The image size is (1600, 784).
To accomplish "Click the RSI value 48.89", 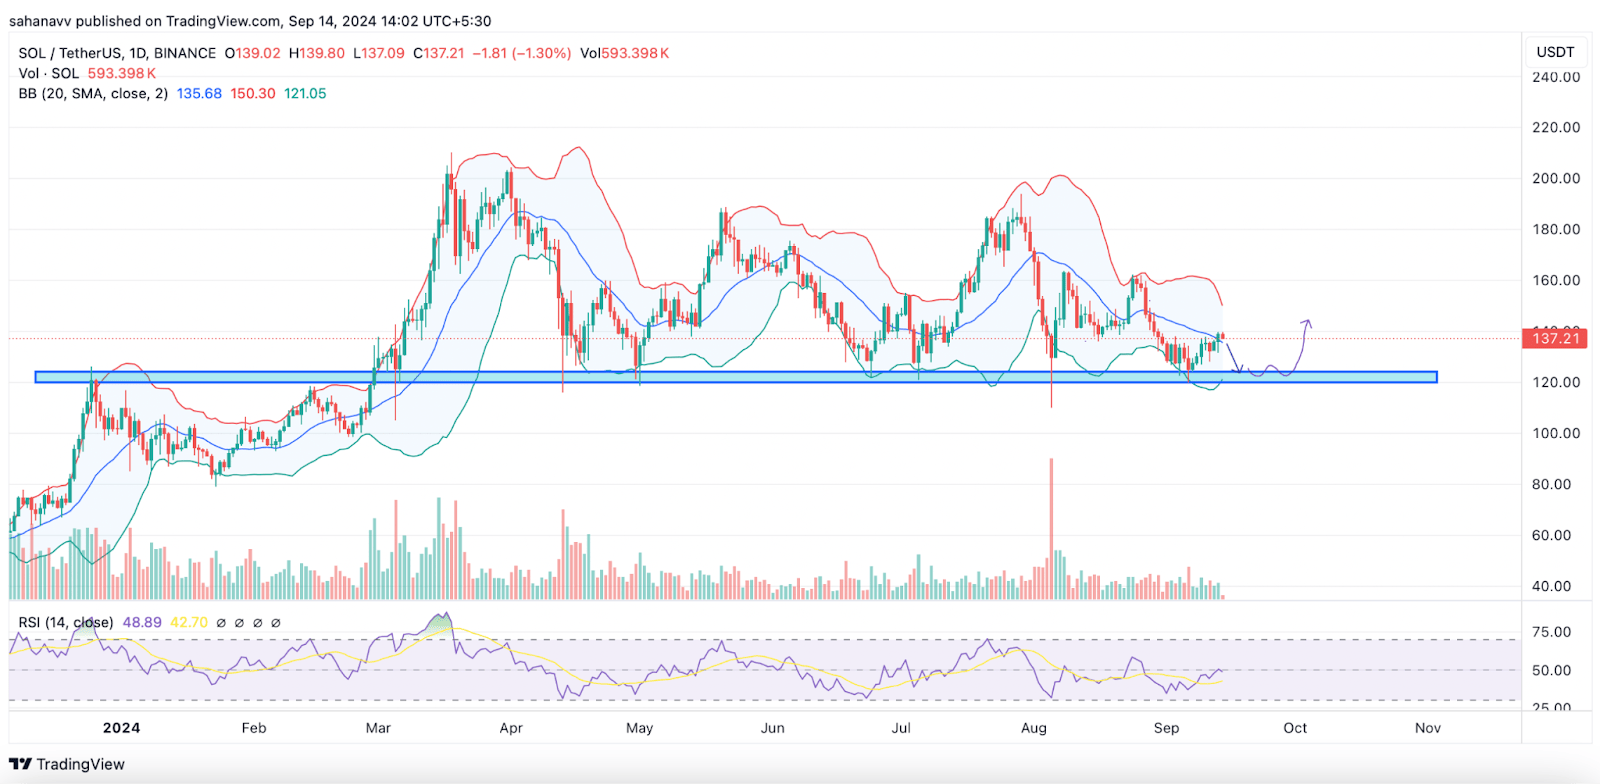I will click(x=142, y=622).
